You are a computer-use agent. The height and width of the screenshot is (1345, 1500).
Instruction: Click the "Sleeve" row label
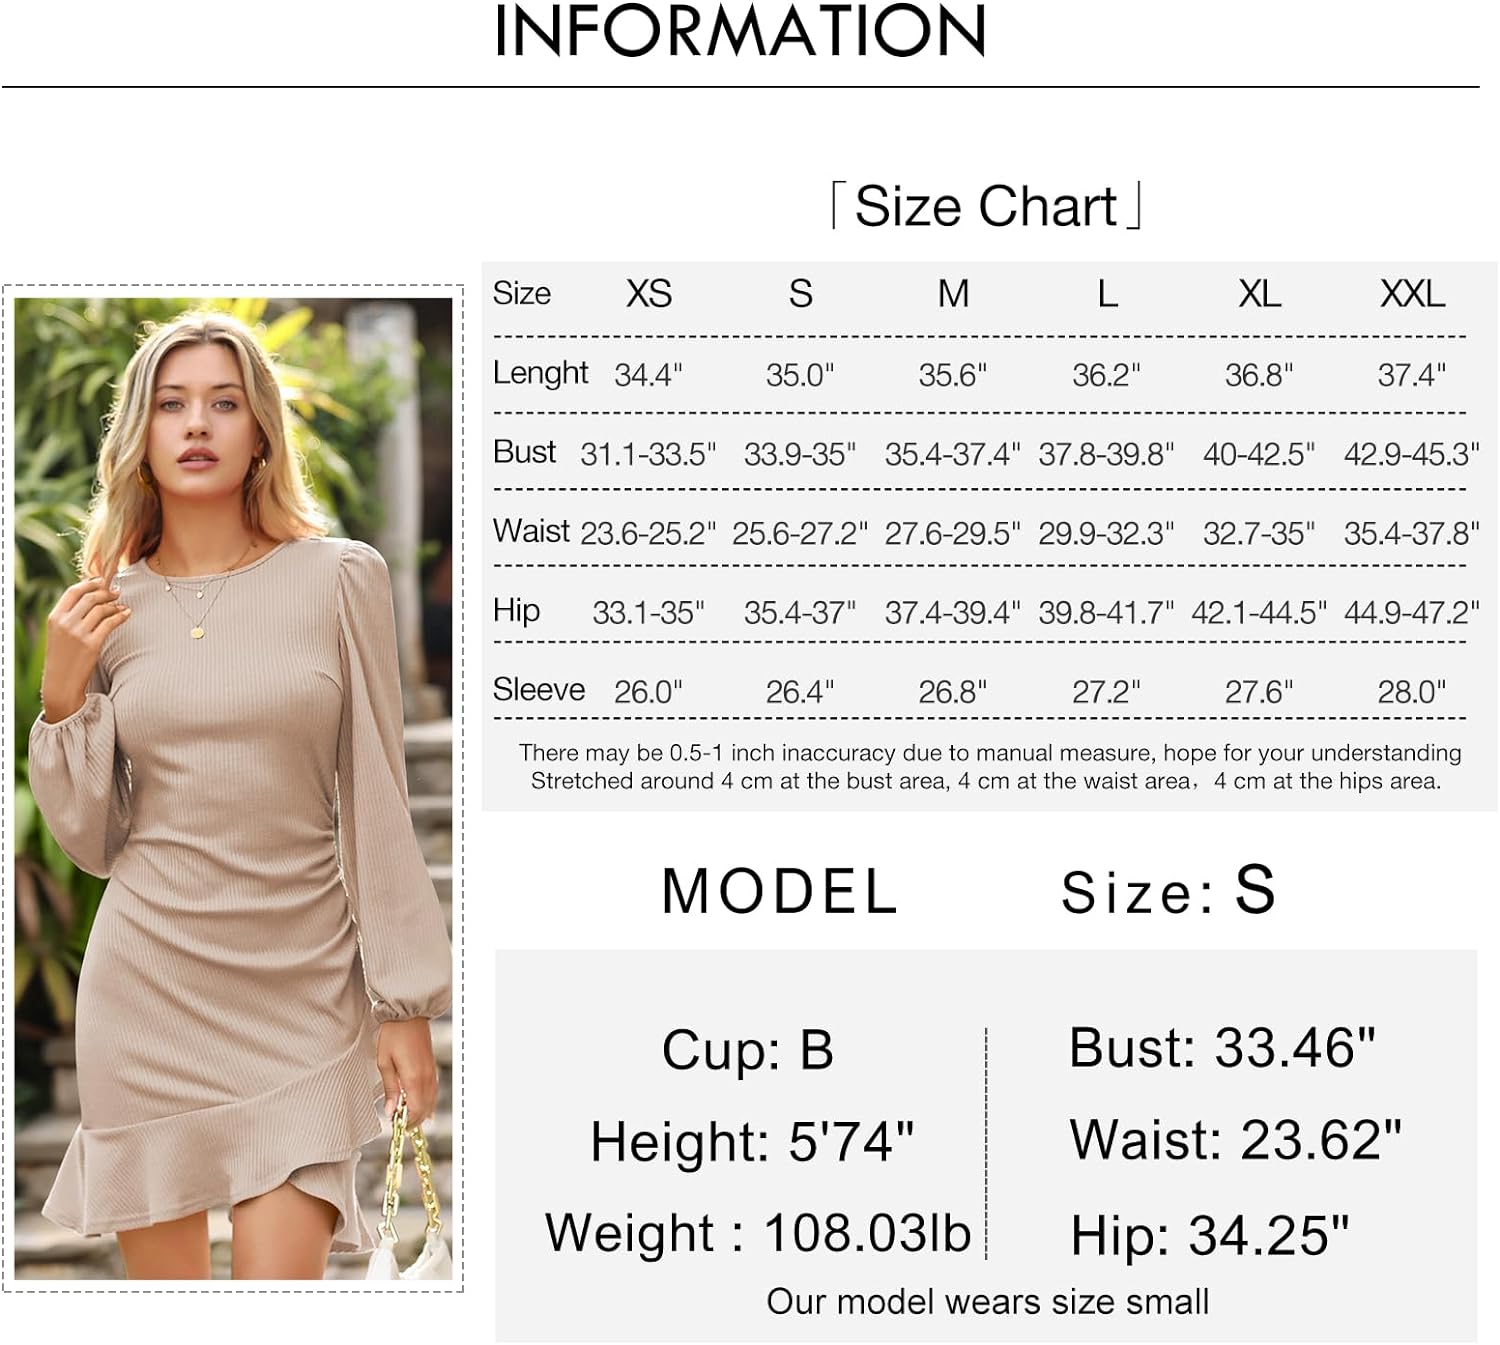[539, 689]
